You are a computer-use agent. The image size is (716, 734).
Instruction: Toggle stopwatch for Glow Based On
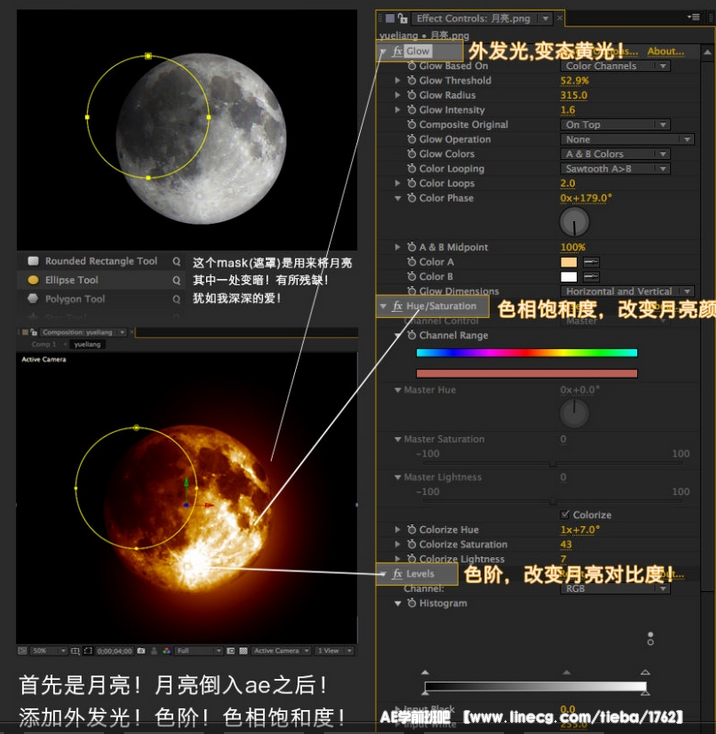tap(412, 66)
